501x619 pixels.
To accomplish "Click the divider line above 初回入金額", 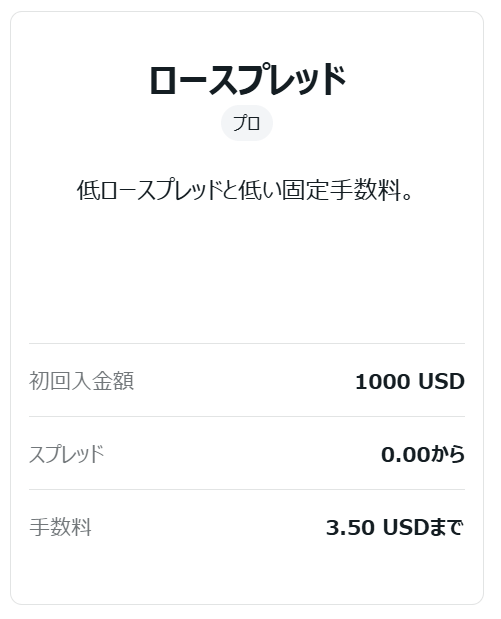I will point(247,343).
